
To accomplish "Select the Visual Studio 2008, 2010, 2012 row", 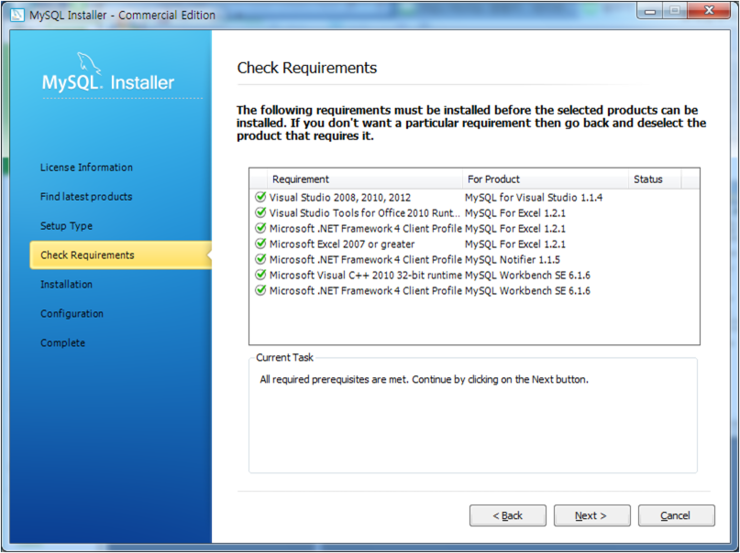I will pos(474,197).
